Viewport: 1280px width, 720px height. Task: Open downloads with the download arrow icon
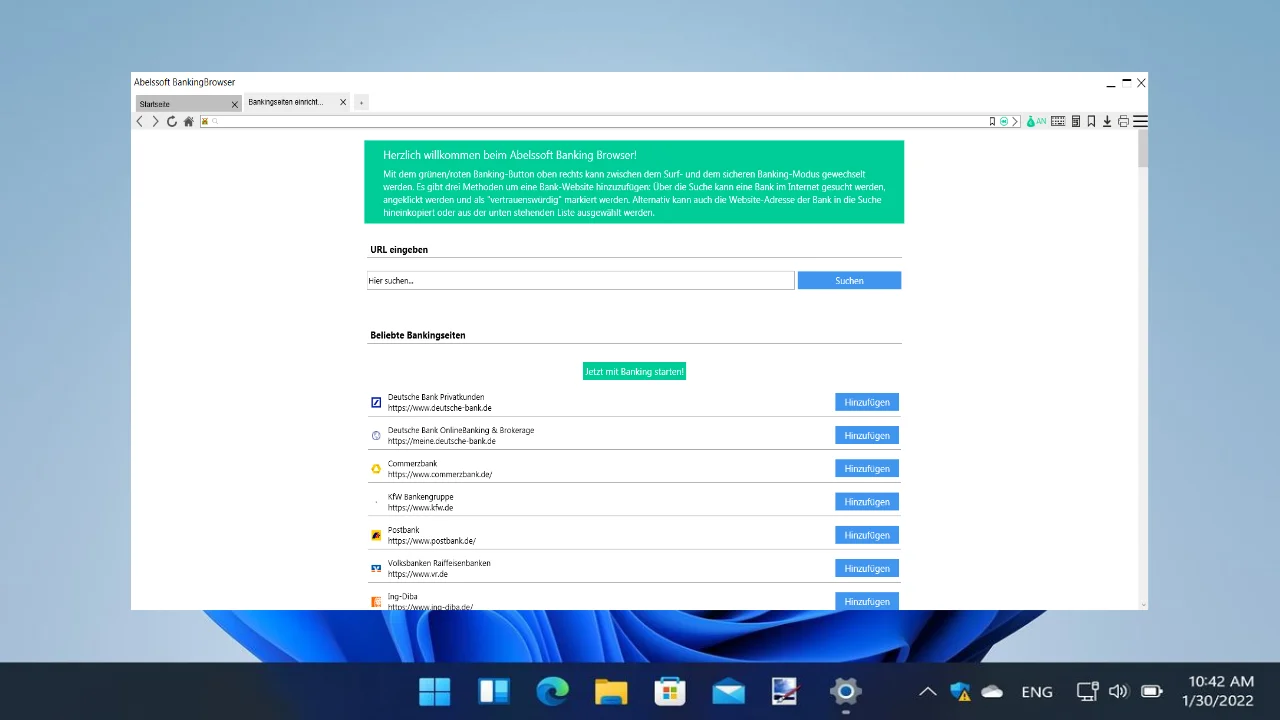[1107, 121]
